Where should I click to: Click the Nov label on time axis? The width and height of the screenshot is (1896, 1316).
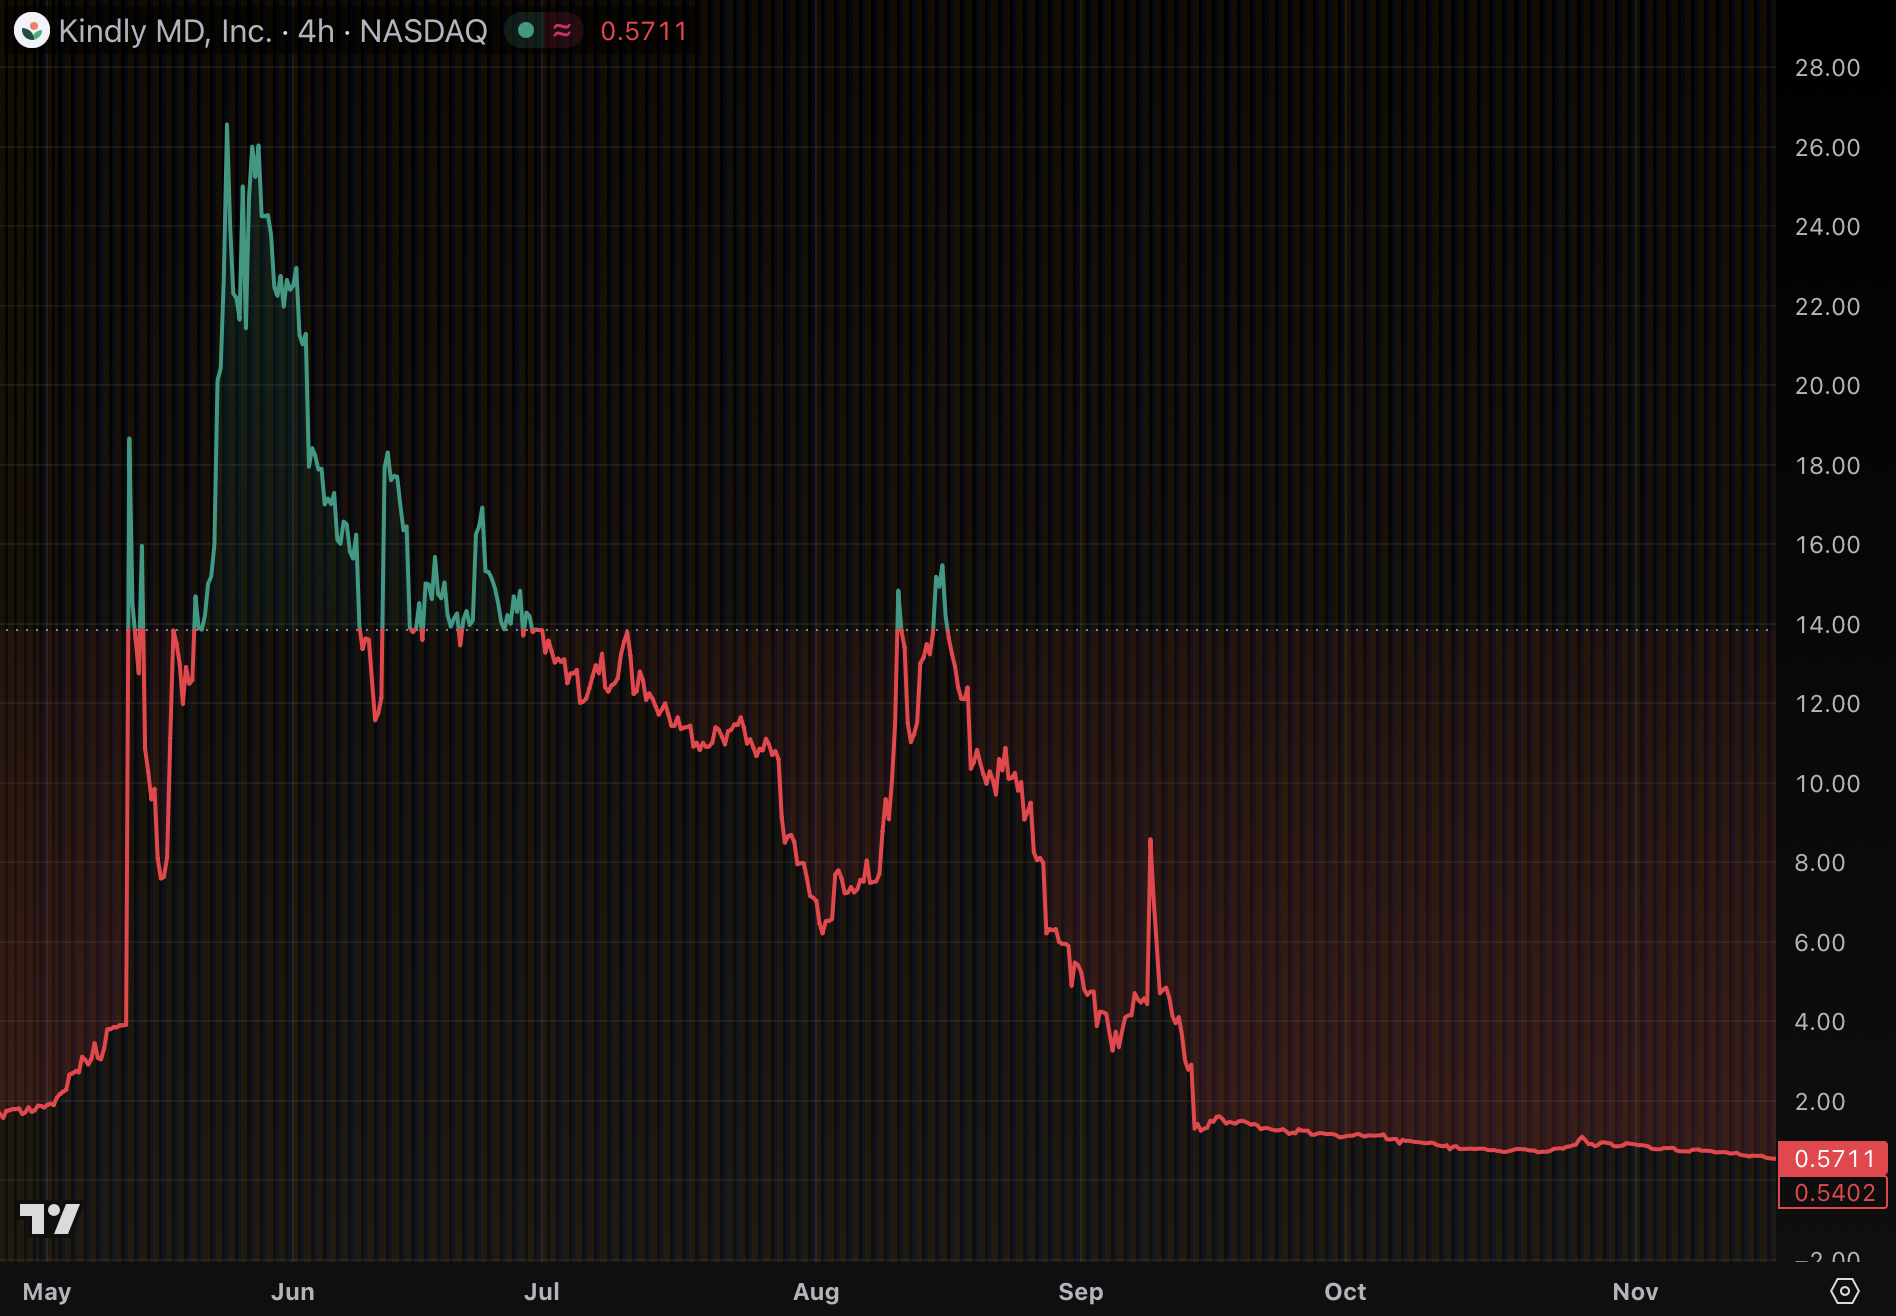(x=1635, y=1292)
